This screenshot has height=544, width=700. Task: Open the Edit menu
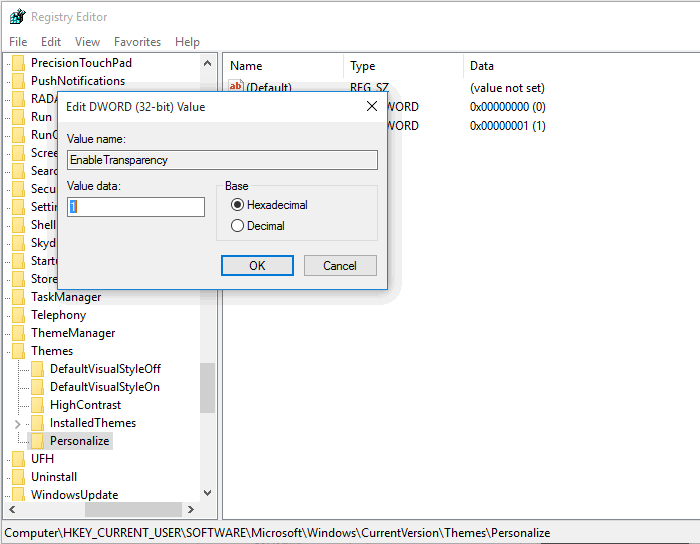pos(51,42)
